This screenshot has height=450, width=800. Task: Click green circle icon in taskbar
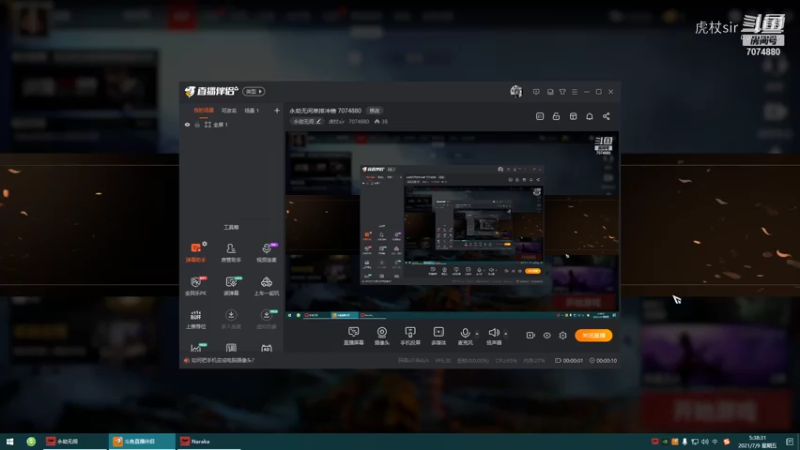click(31, 441)
